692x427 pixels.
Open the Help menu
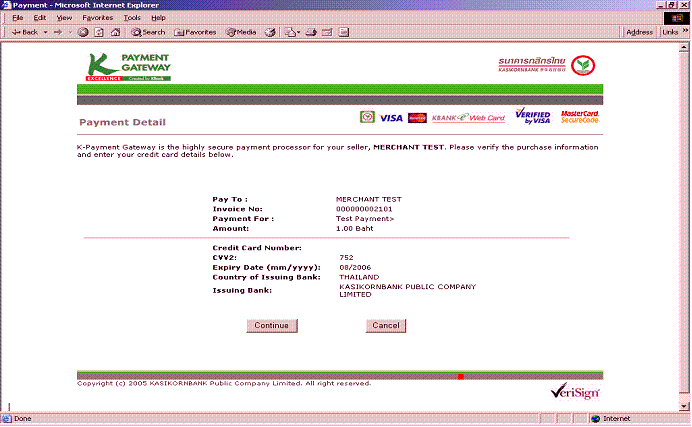coord(158,18)
